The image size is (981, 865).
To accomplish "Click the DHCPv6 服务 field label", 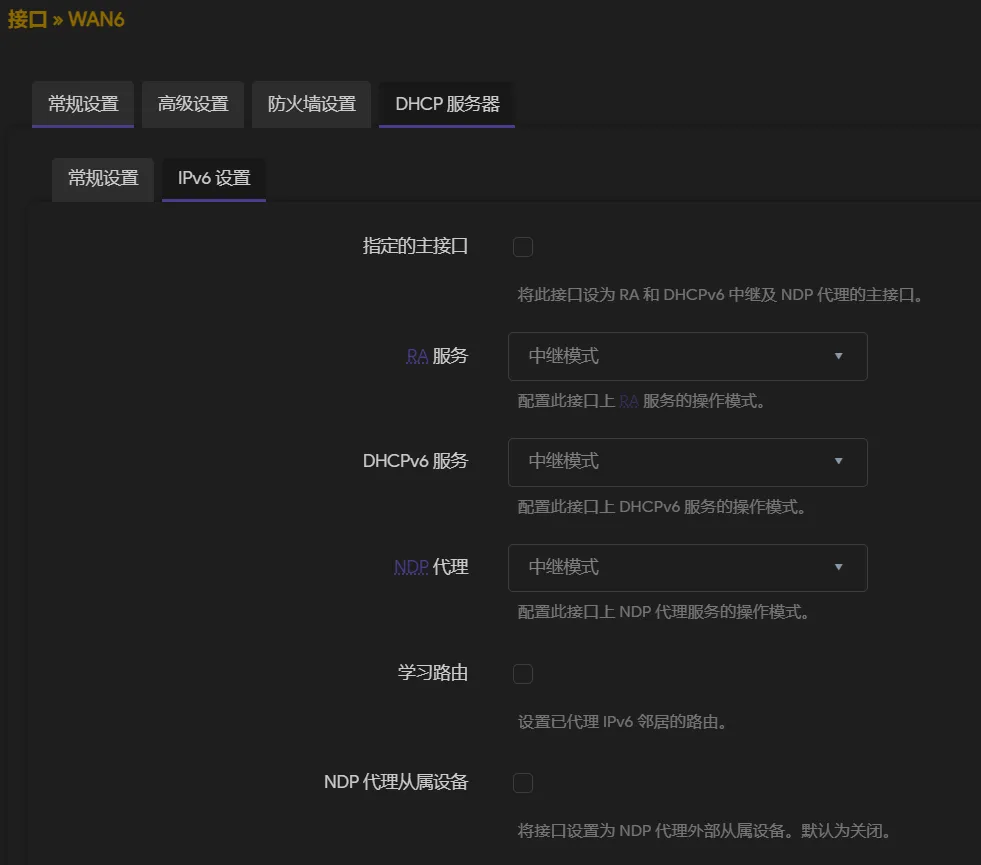I will click(x=415, y=462).
